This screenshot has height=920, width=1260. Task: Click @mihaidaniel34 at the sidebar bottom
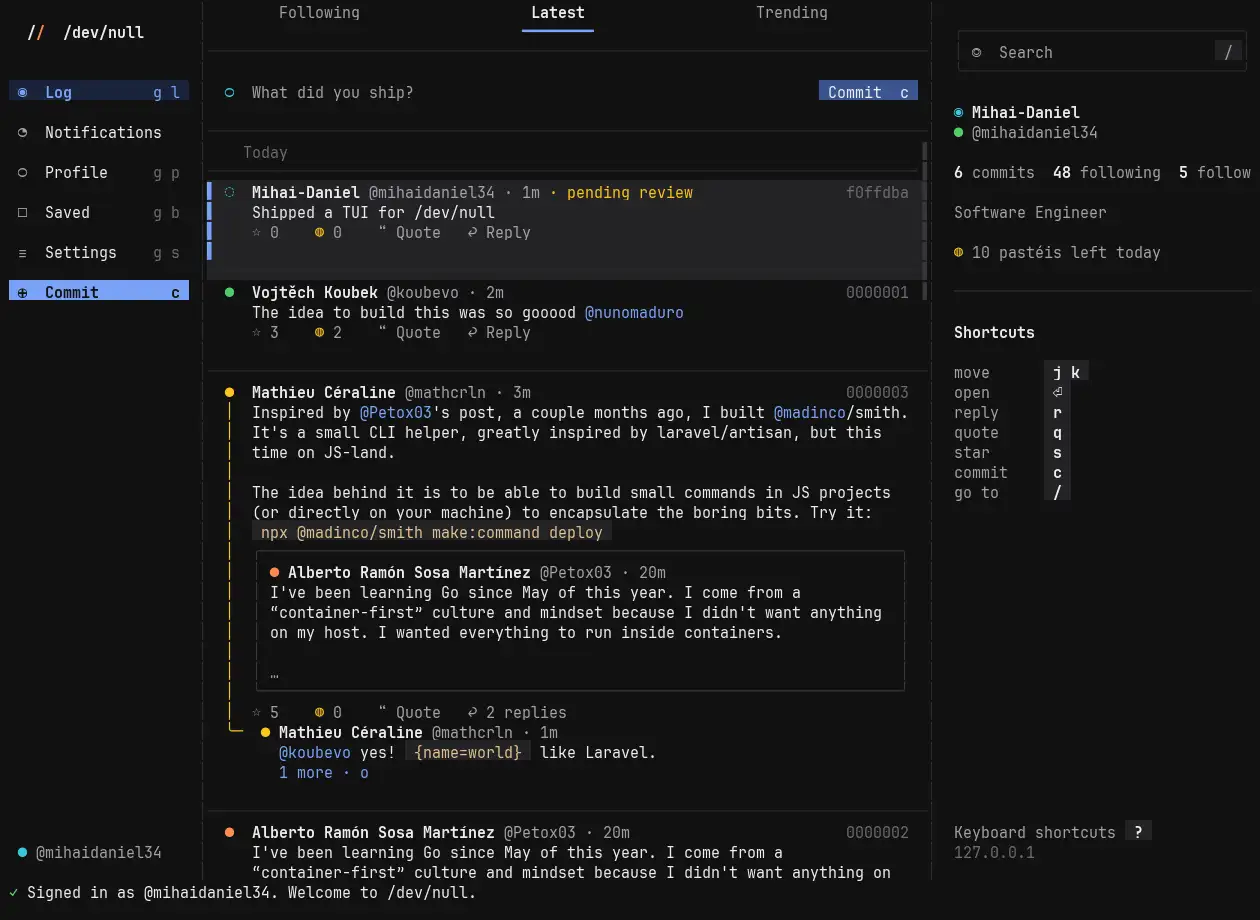(99, 852)
